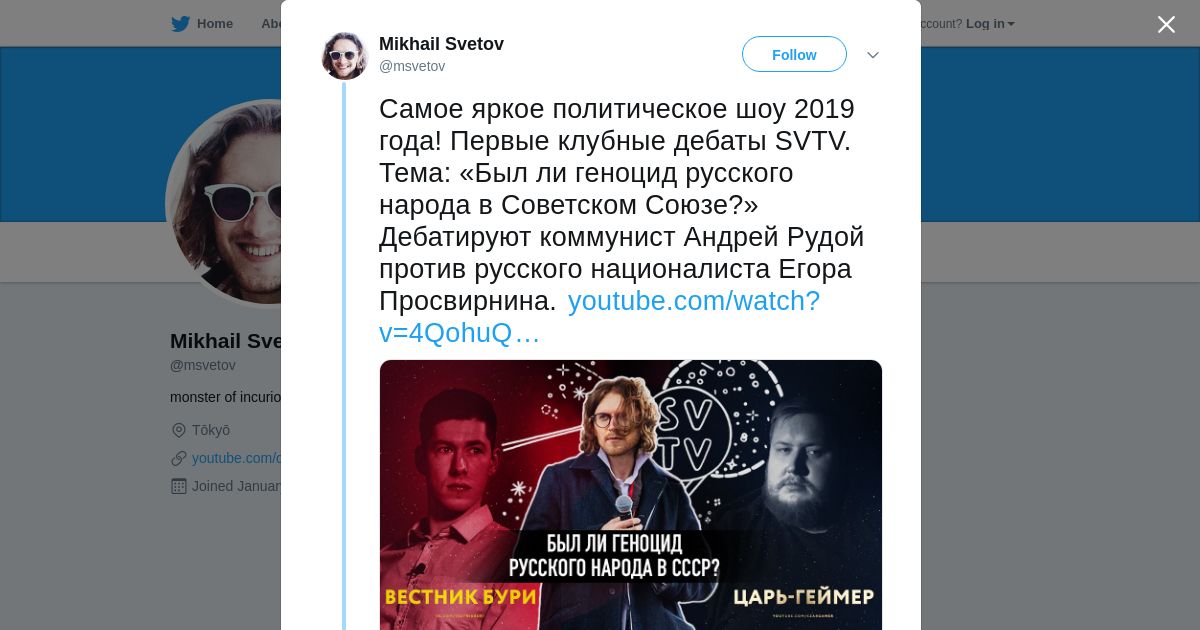This screenshot has height=630, width=1200.
Task: Click the profile name below large photo
Action: [x=226, y=341]
